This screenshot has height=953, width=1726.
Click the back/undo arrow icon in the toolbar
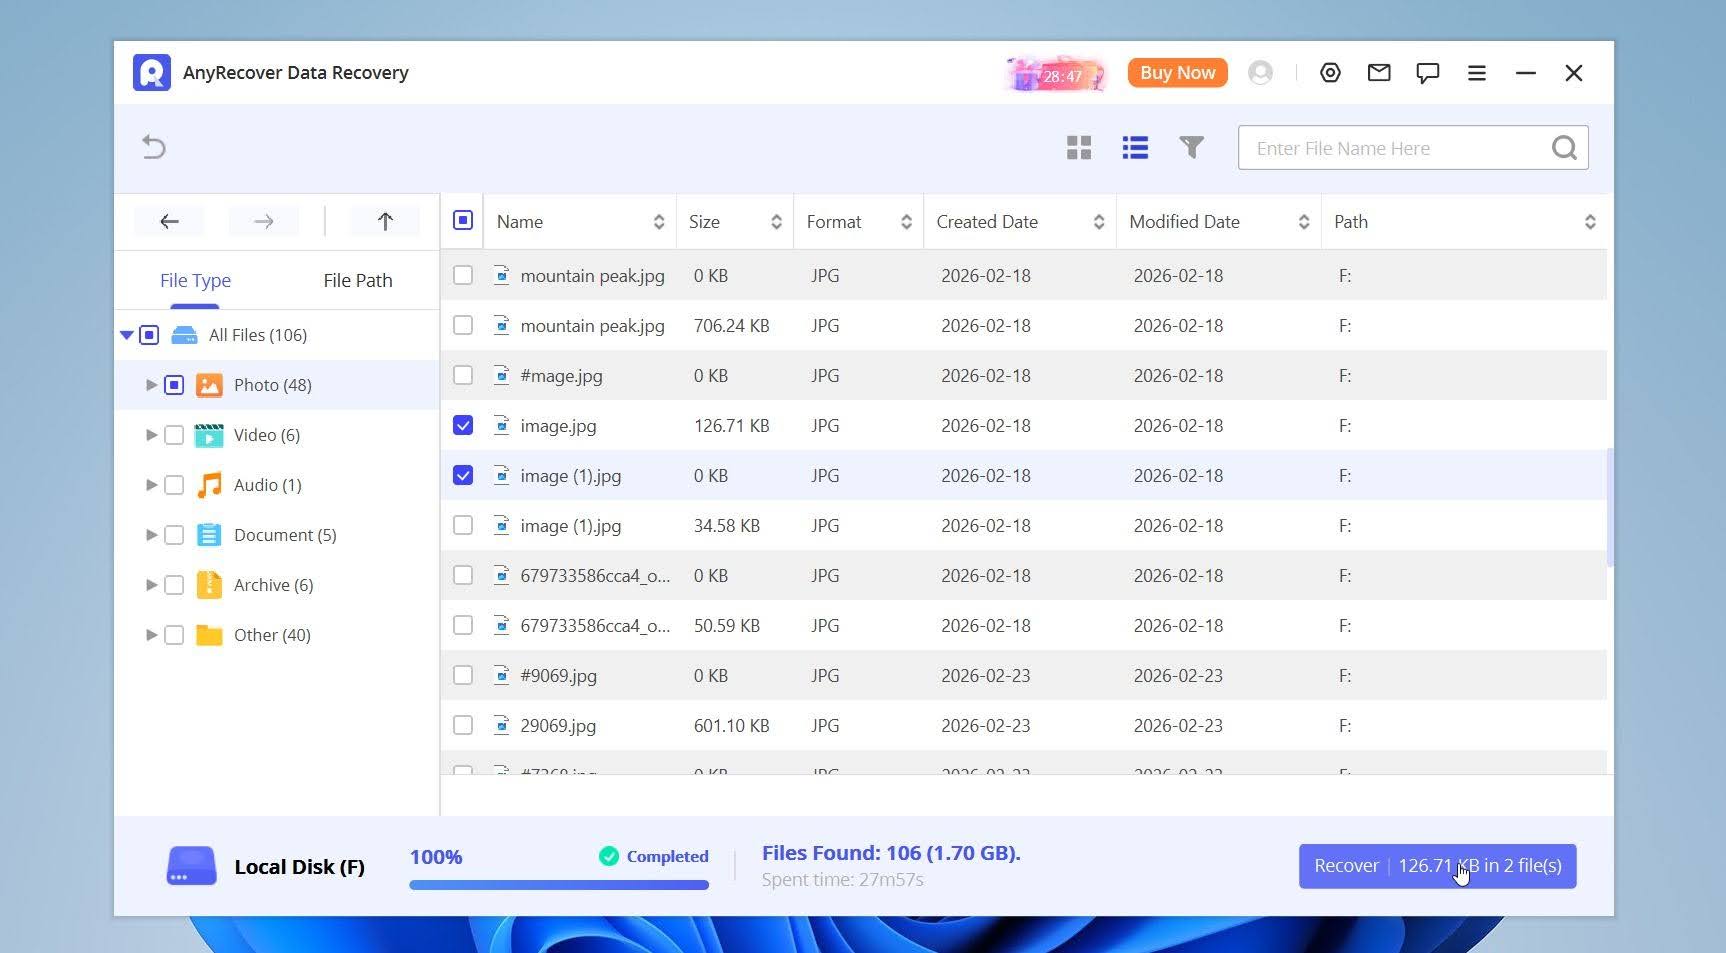pos(154,147)
